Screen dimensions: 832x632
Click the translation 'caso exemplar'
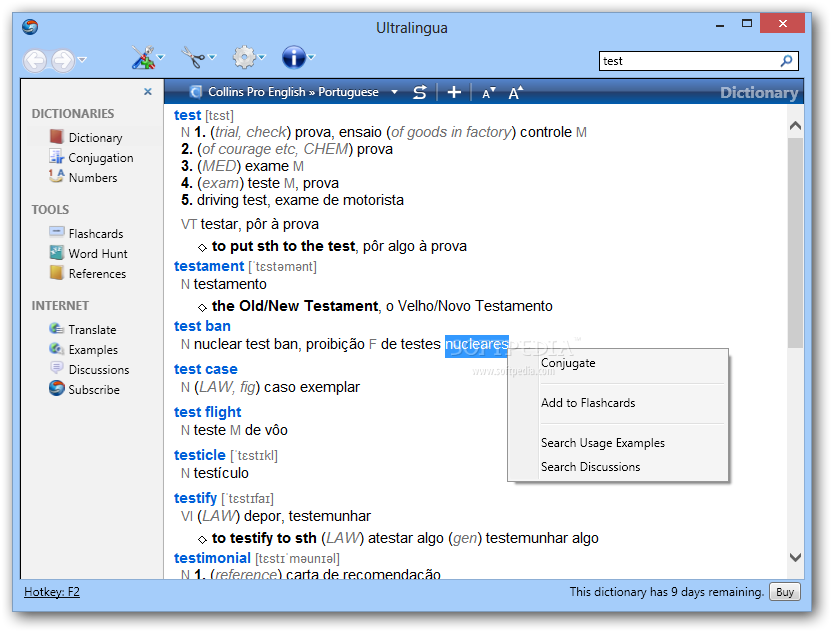point(312,387)
